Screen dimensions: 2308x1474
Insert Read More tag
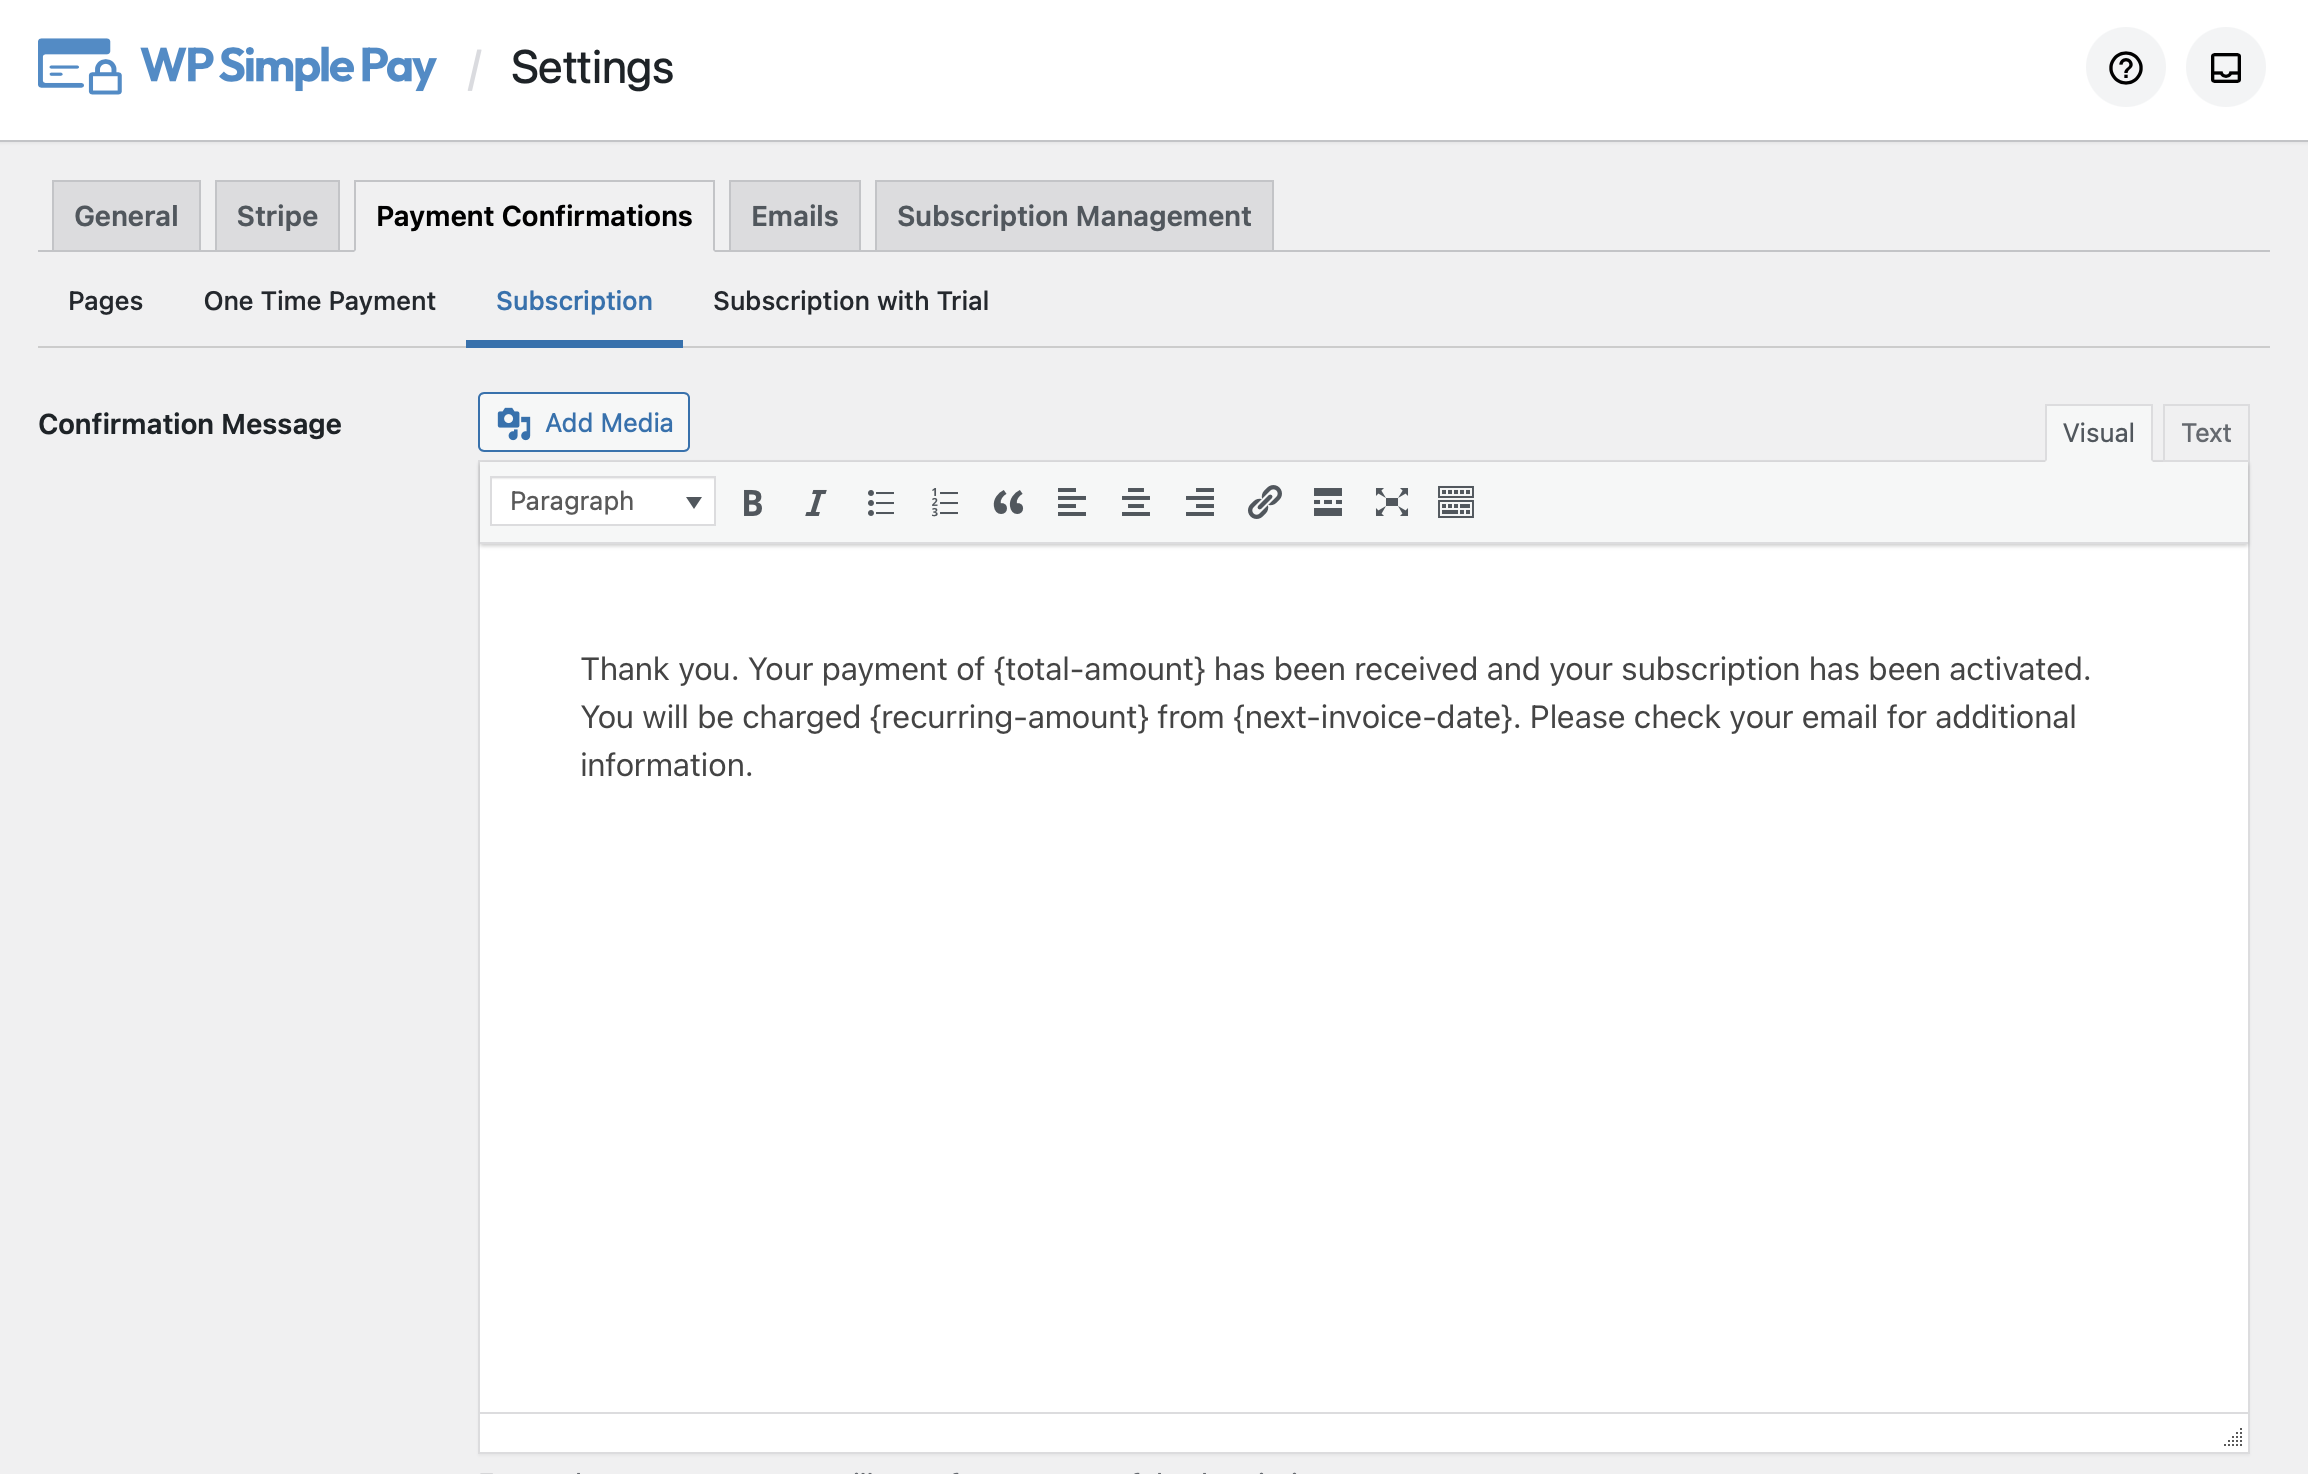[x=1328, y=502]
